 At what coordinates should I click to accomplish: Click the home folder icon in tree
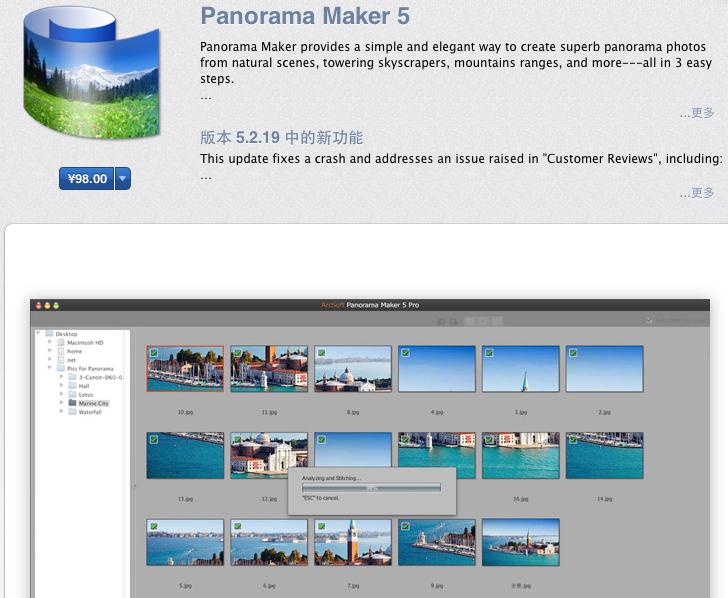[60, 351]
